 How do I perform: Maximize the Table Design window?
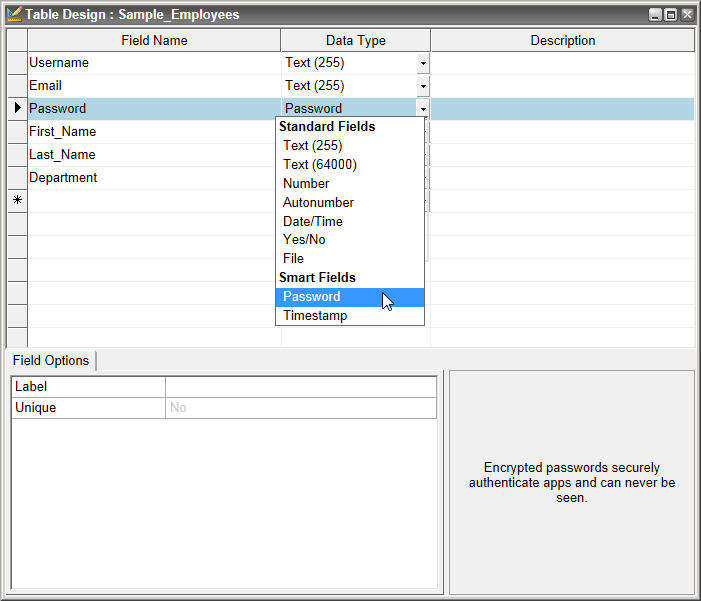tap(670, 15)
